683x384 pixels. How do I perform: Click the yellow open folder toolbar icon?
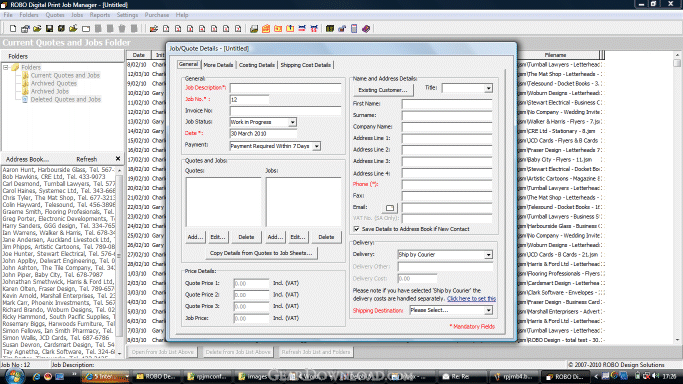37,29
